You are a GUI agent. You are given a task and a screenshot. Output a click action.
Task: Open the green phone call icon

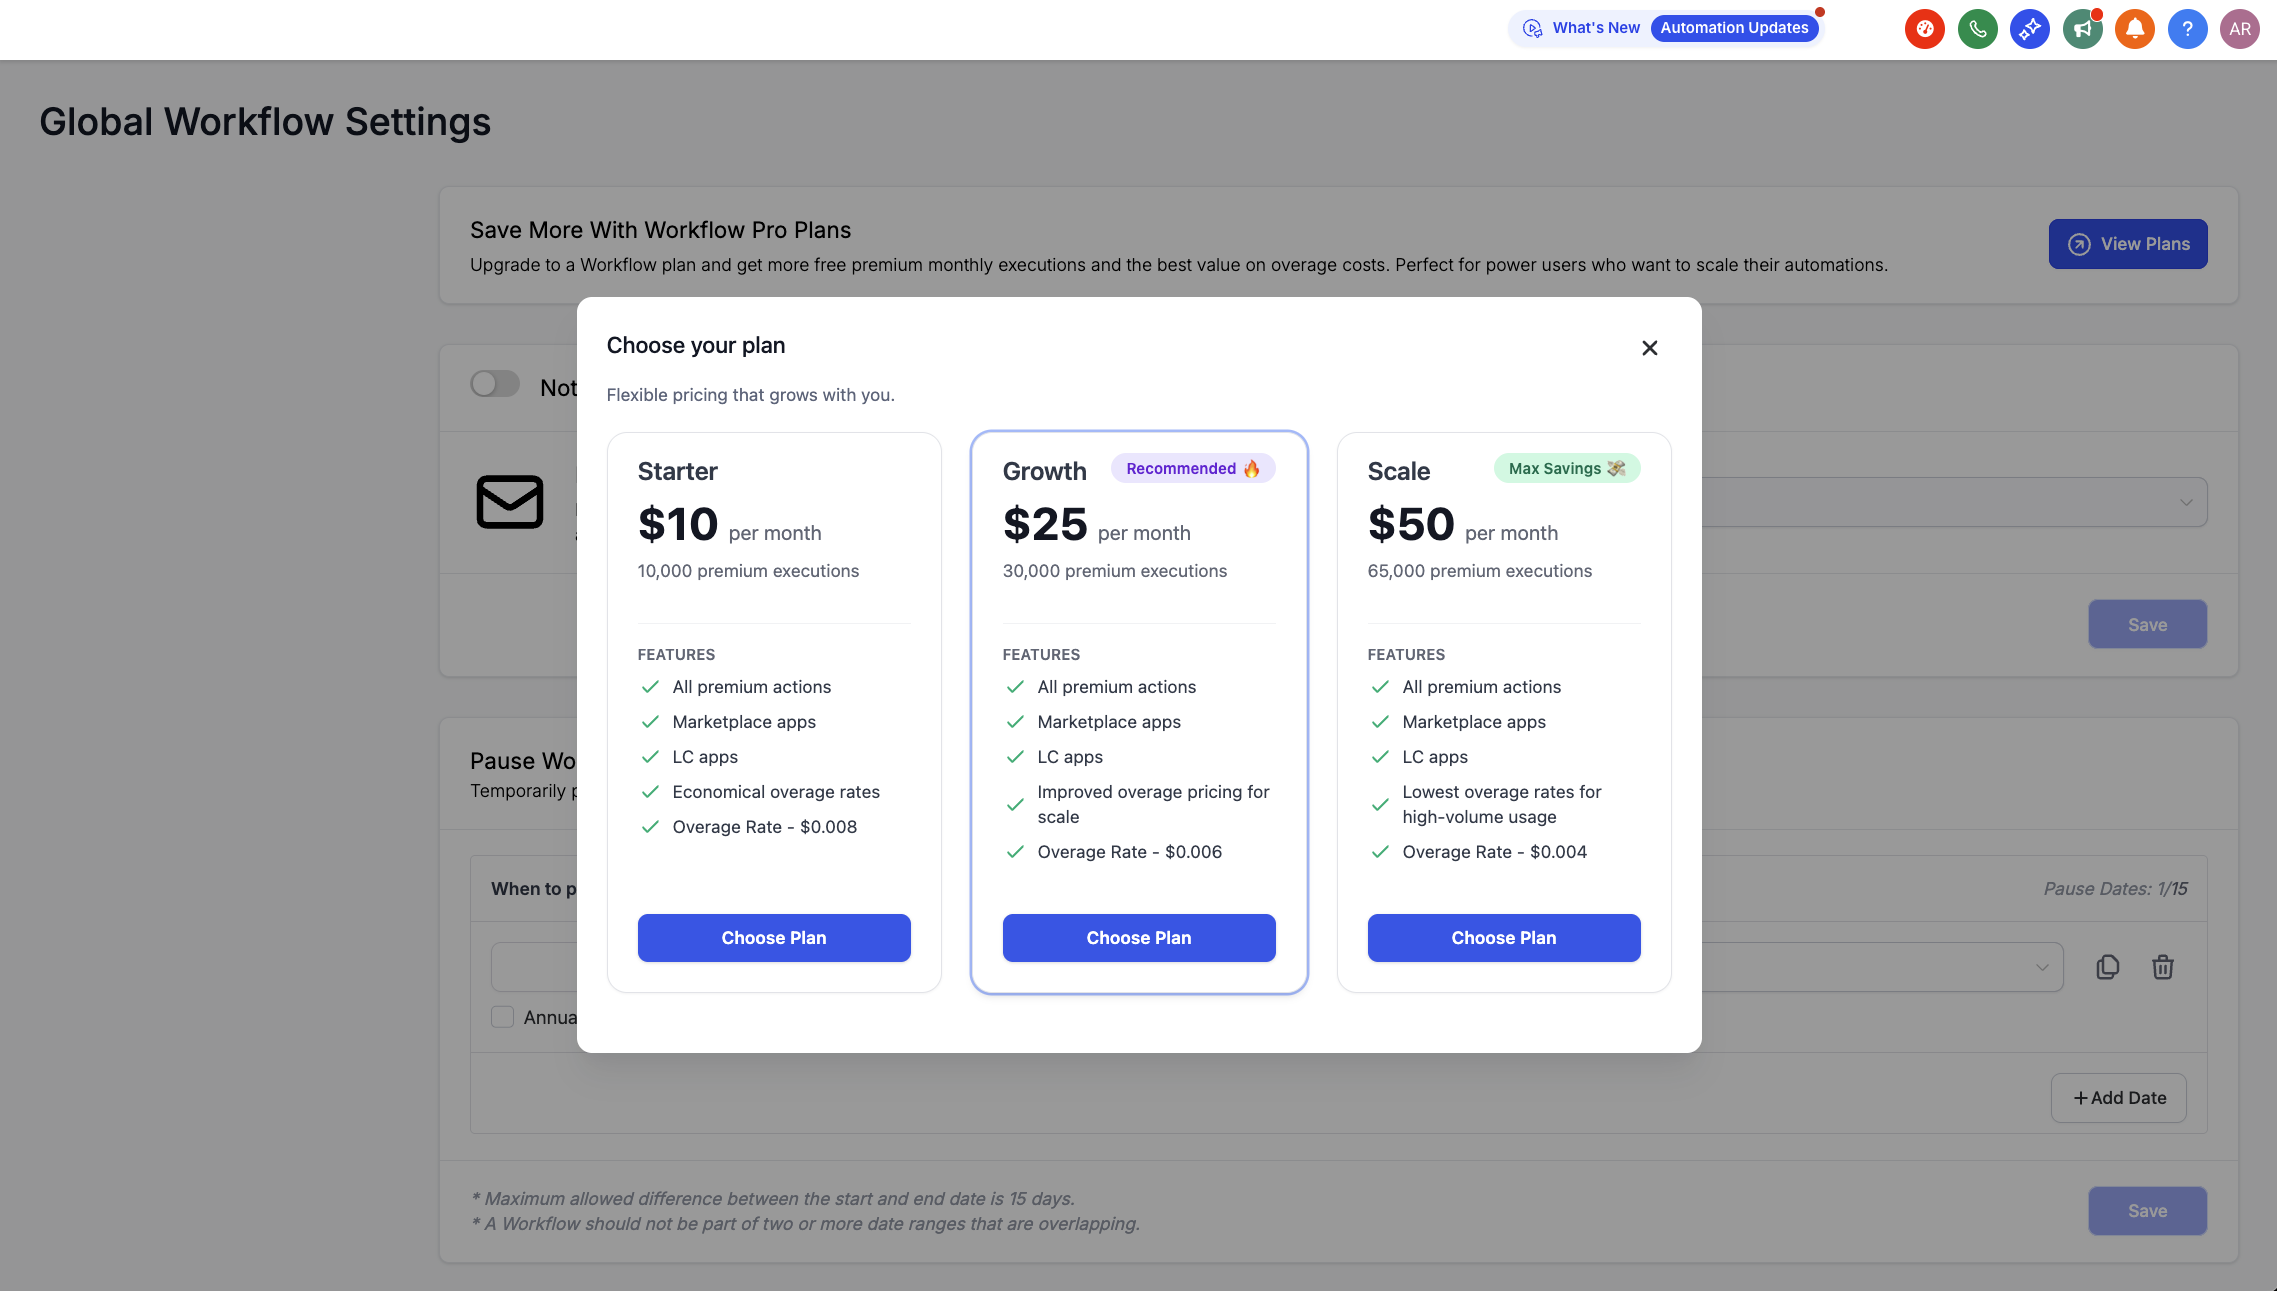pos(1977,29)
